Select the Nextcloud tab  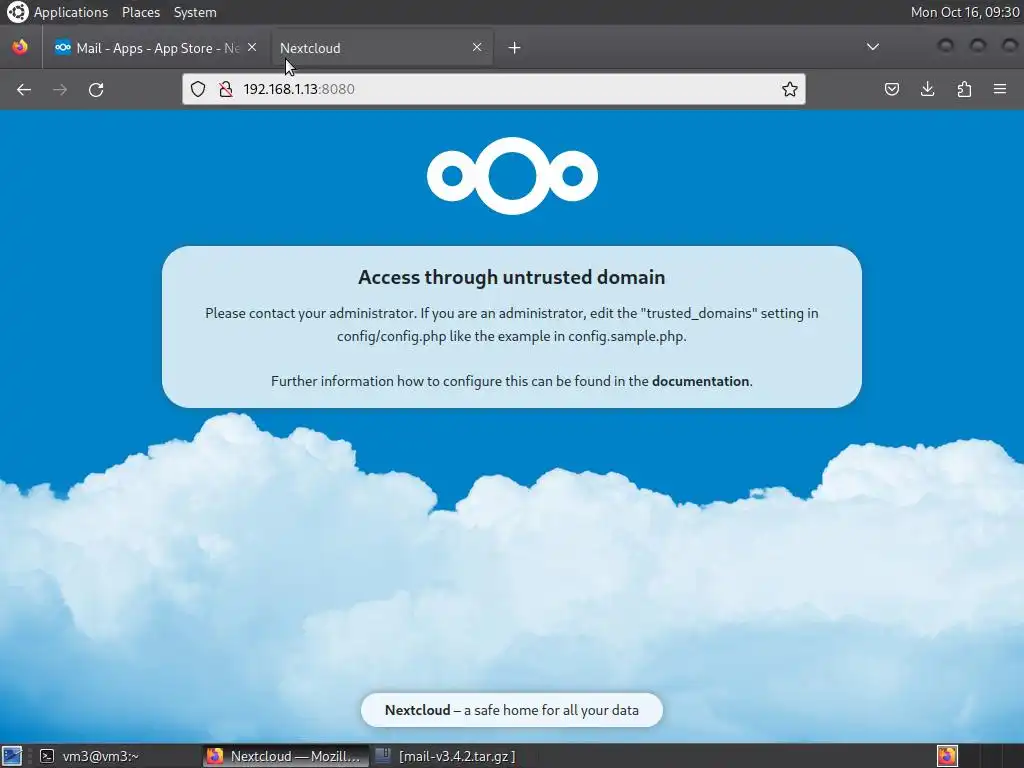click(382, 48)
